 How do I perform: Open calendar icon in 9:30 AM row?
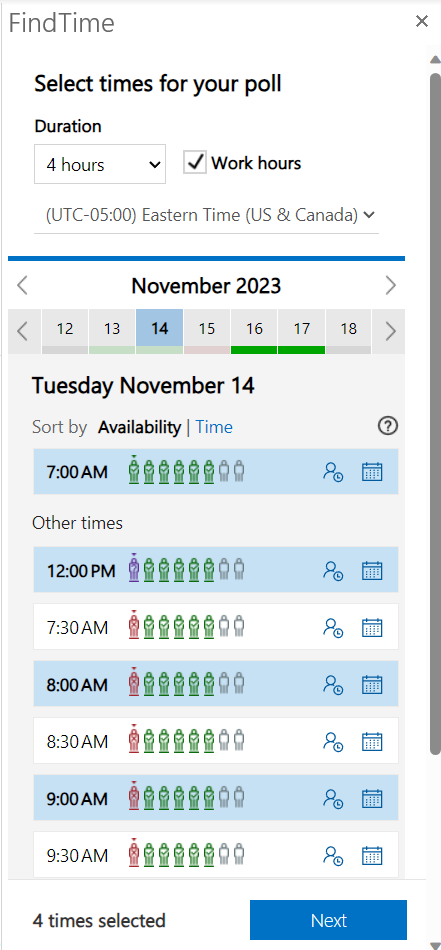pos(372,855)
